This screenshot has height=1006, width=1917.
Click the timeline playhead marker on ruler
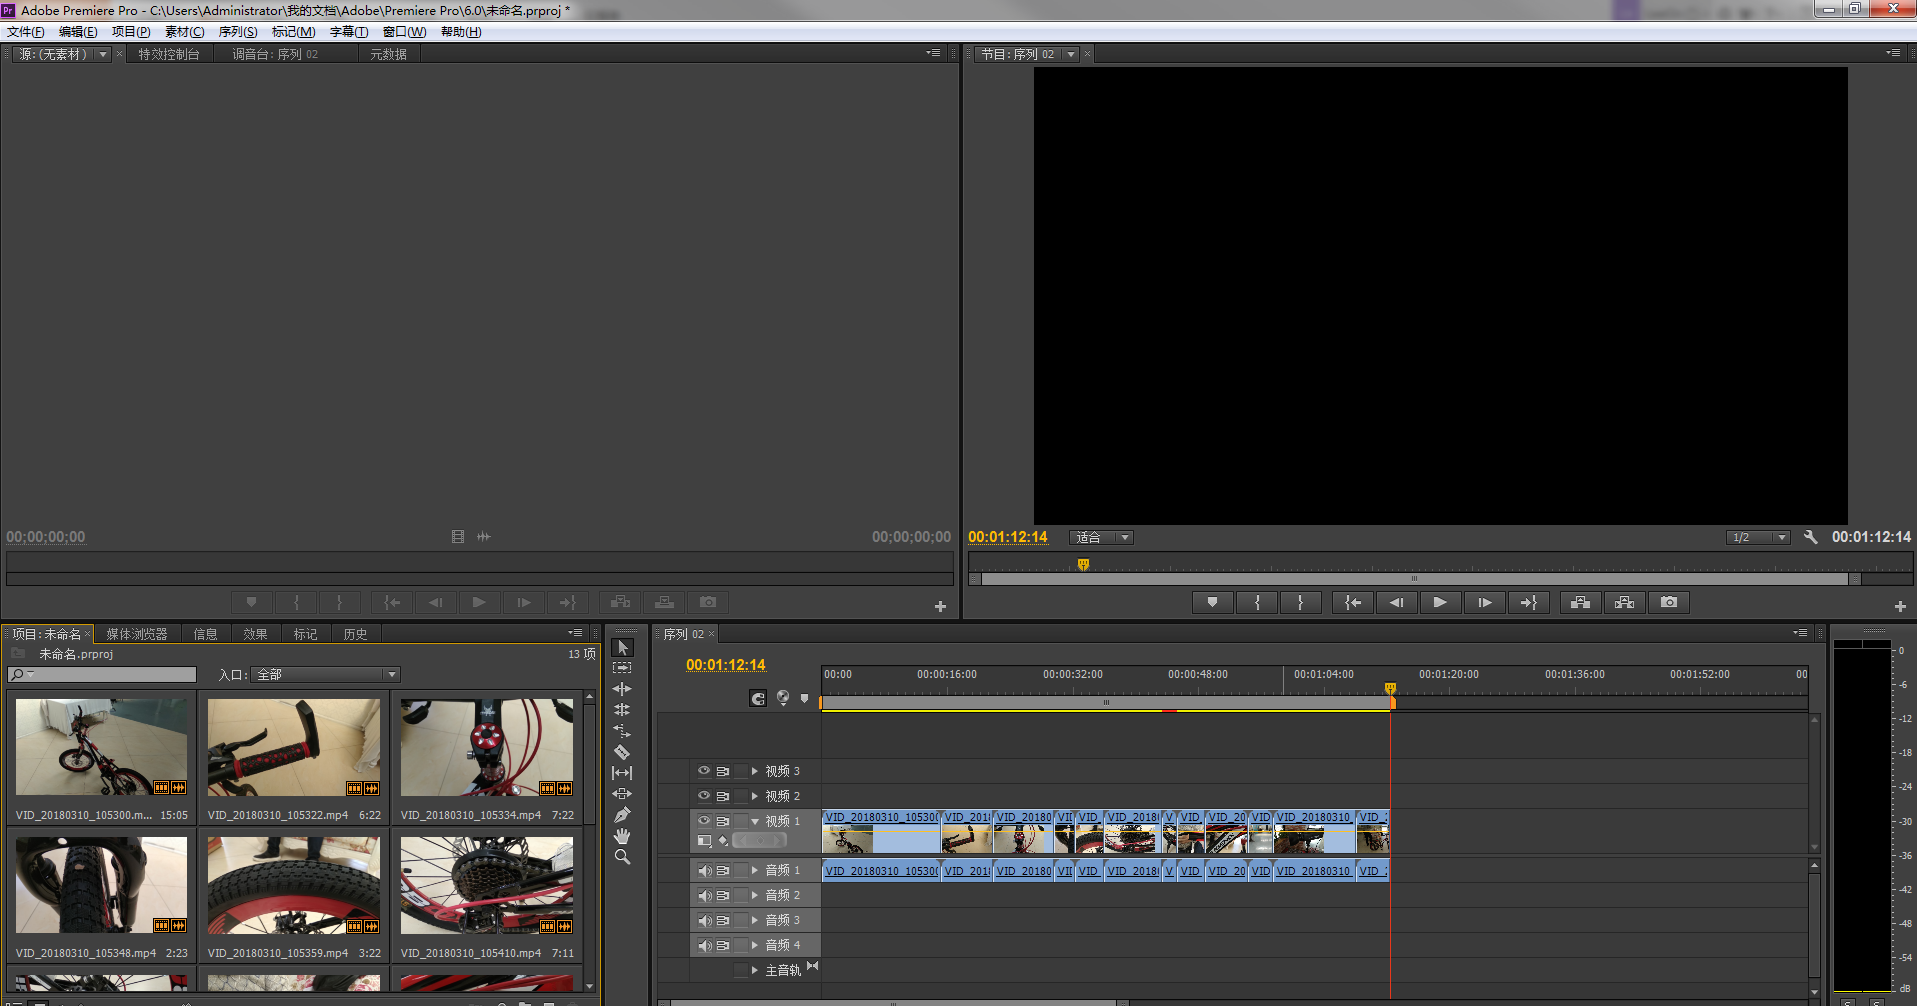[x=1390, y=688]
